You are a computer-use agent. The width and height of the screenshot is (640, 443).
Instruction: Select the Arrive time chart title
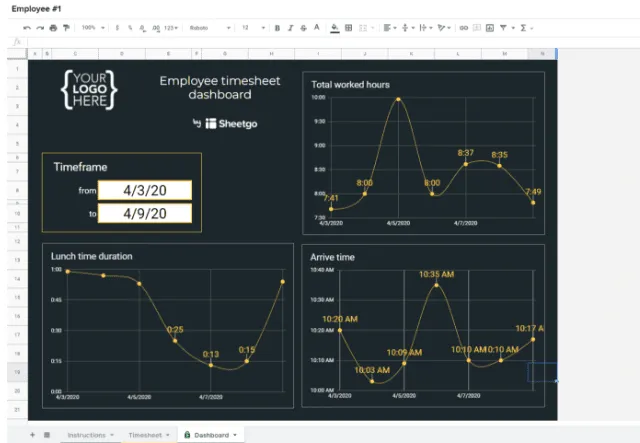[x=332, y=257]
